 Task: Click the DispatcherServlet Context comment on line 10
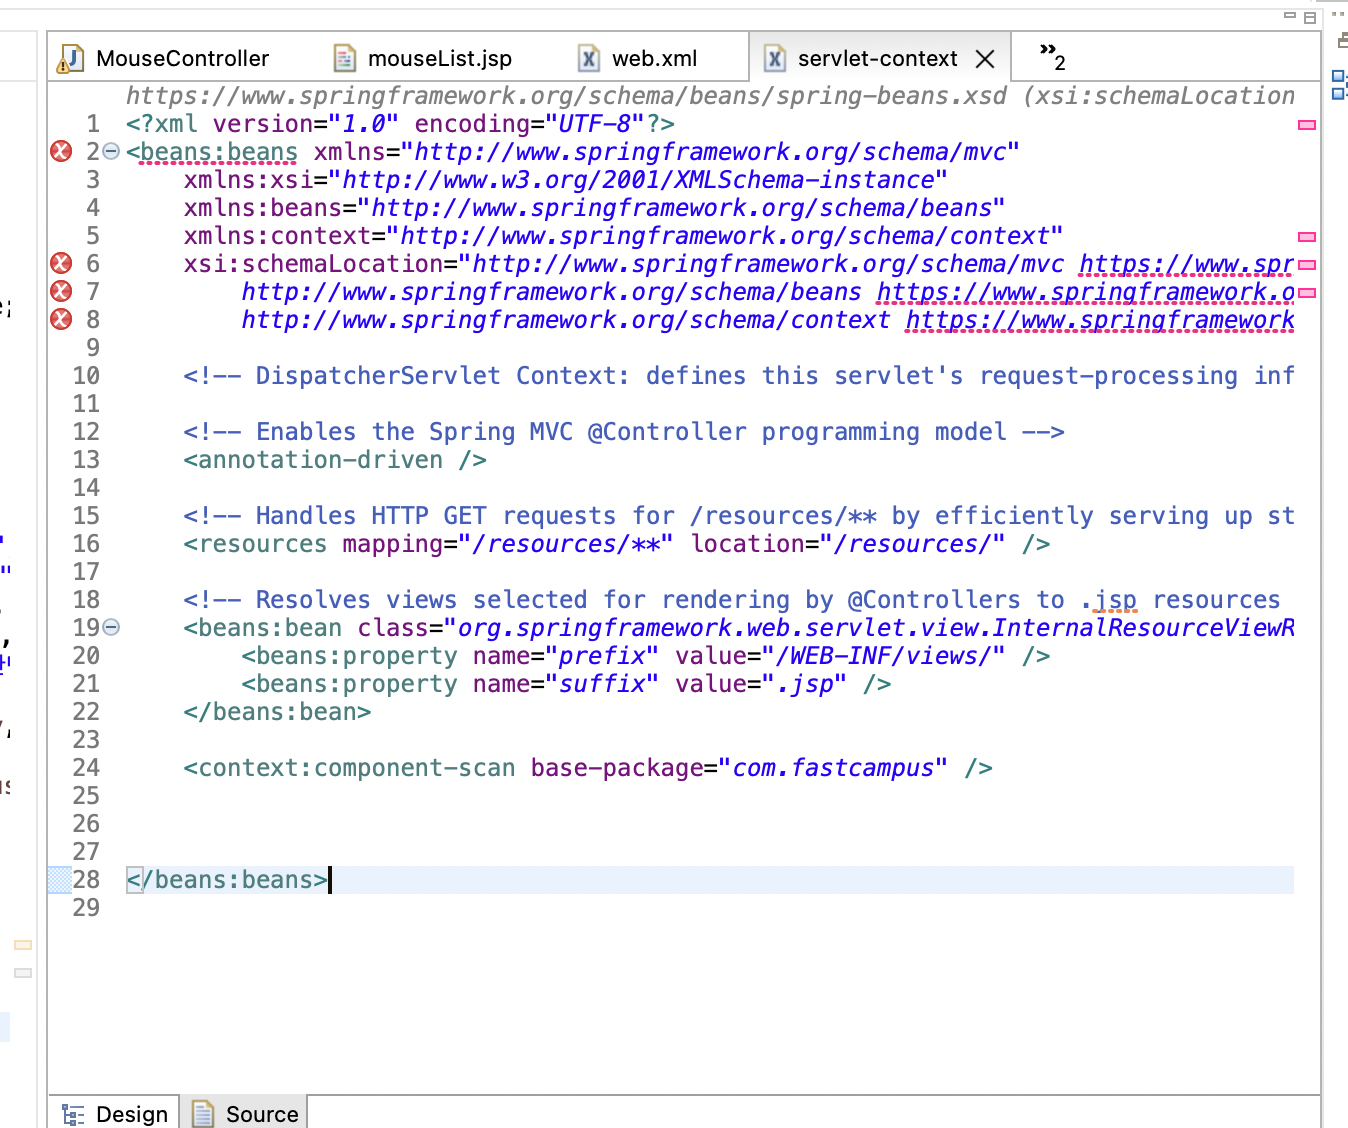(x=739, y=376)
